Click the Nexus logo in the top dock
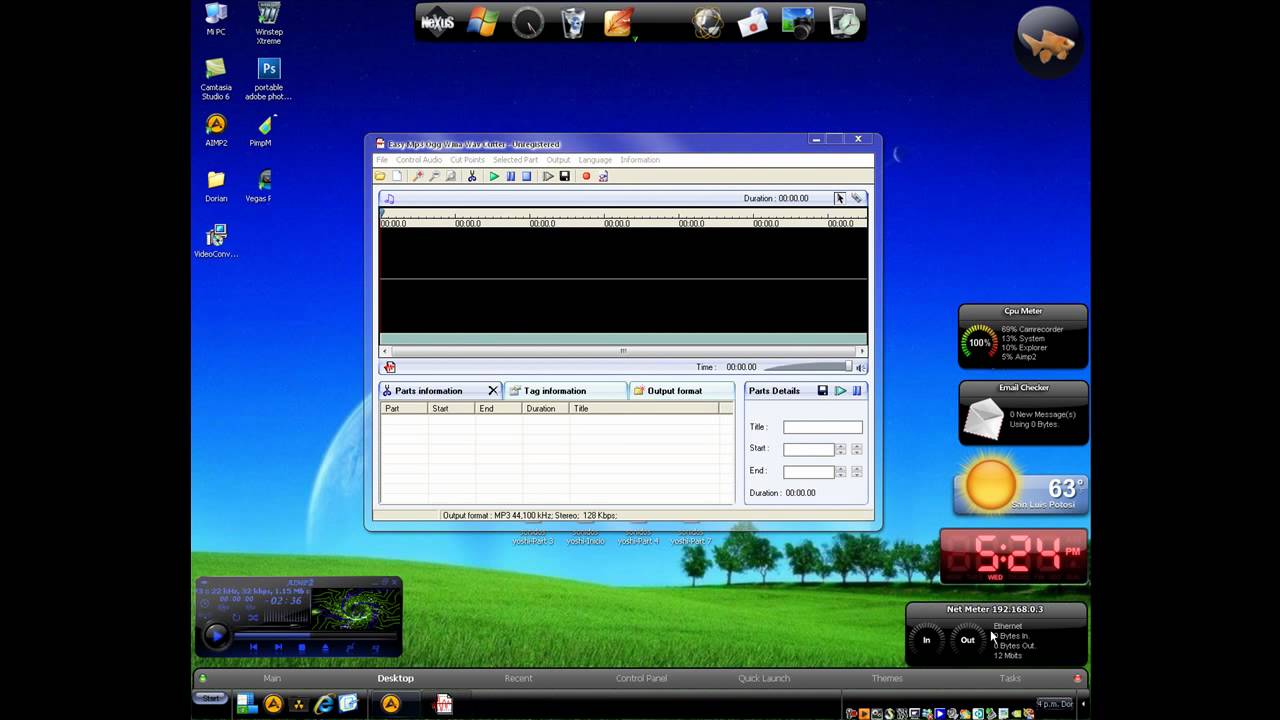 (437, 22)
